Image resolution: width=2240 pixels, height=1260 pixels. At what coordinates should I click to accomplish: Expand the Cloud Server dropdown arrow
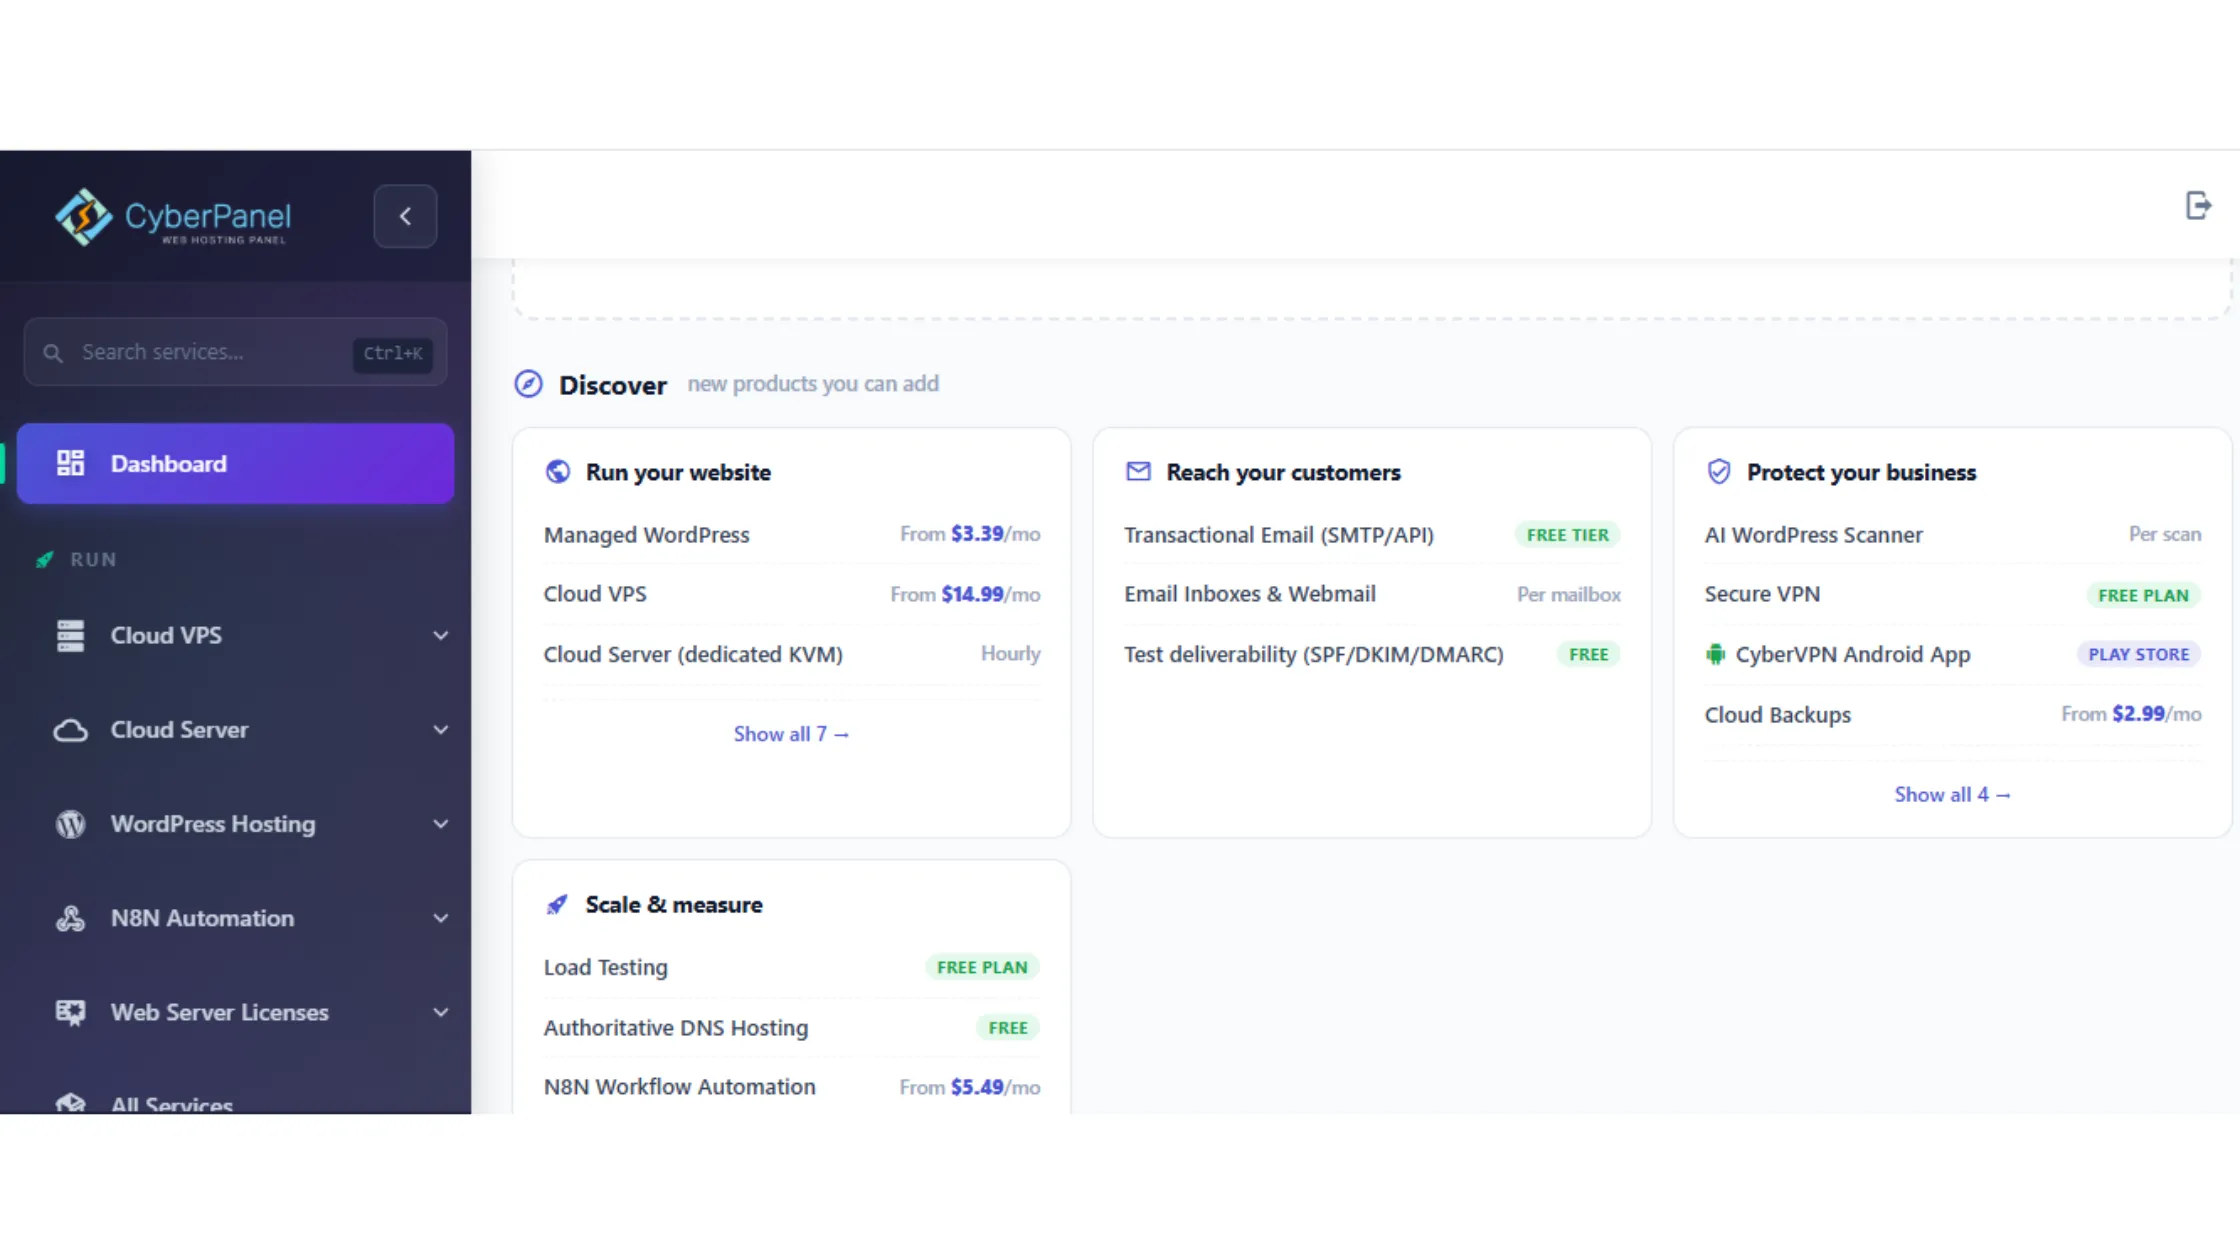point(440,730)
